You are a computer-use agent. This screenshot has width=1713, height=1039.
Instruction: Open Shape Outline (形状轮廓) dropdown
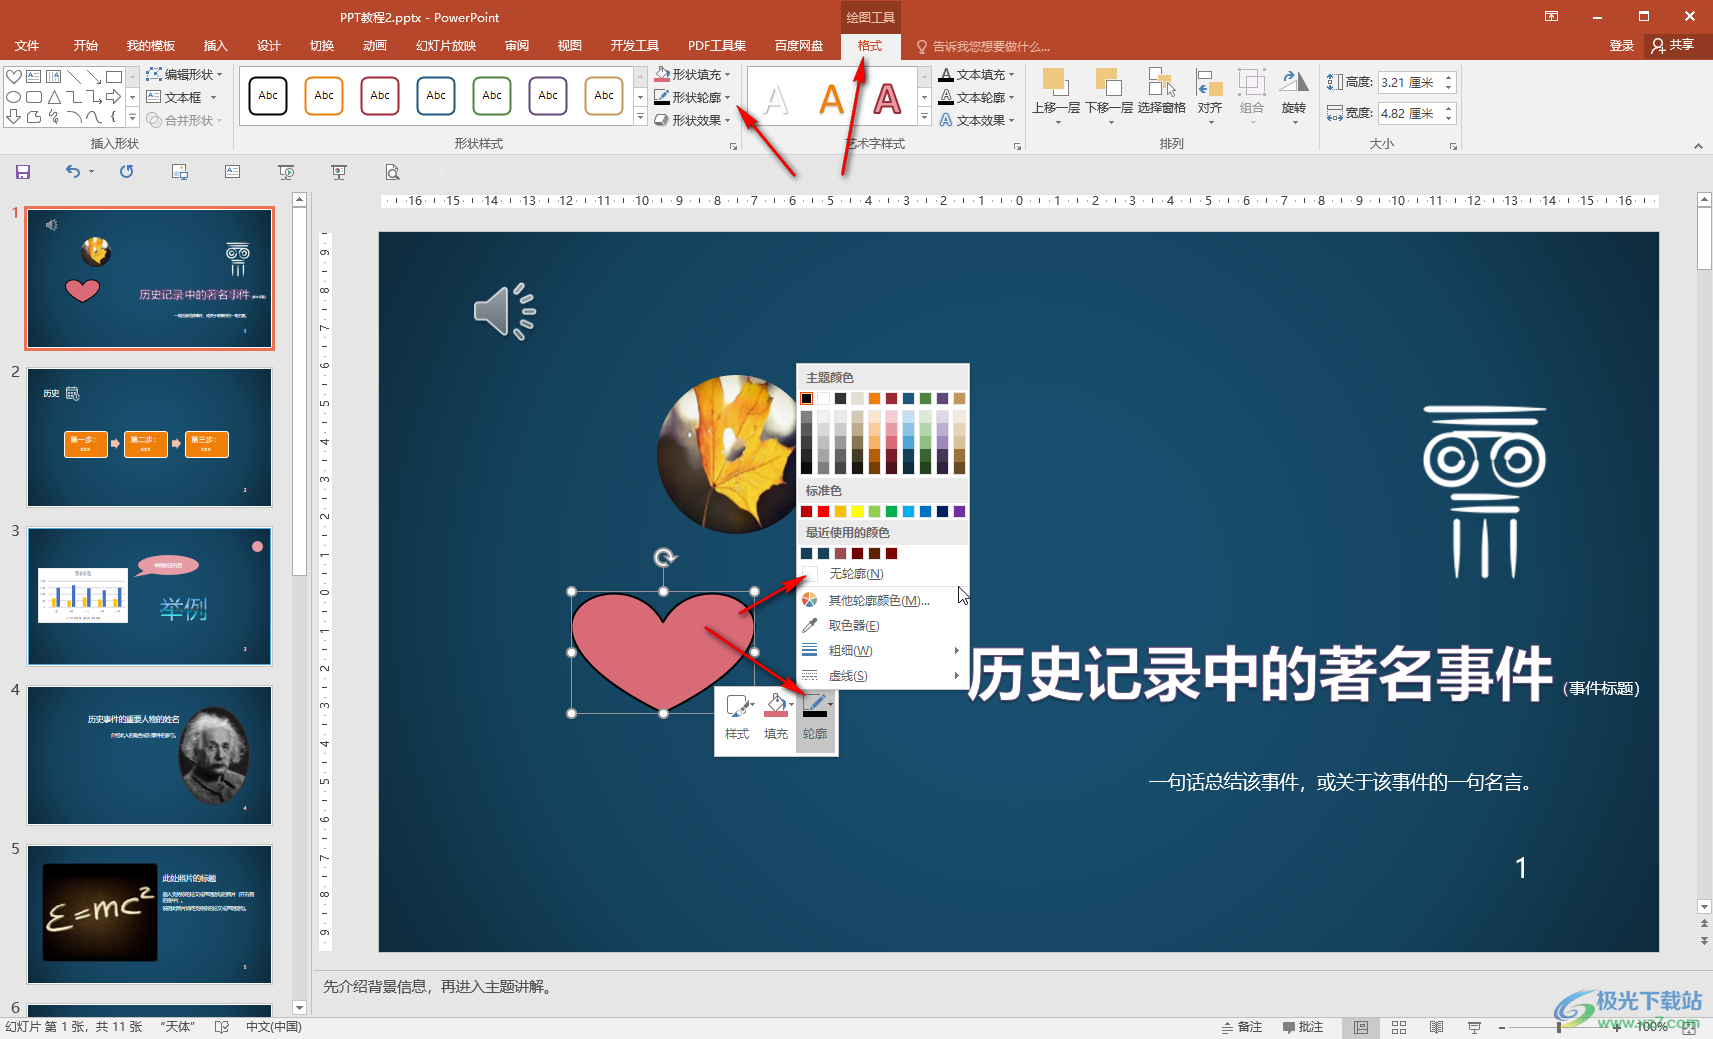point(693,98)
